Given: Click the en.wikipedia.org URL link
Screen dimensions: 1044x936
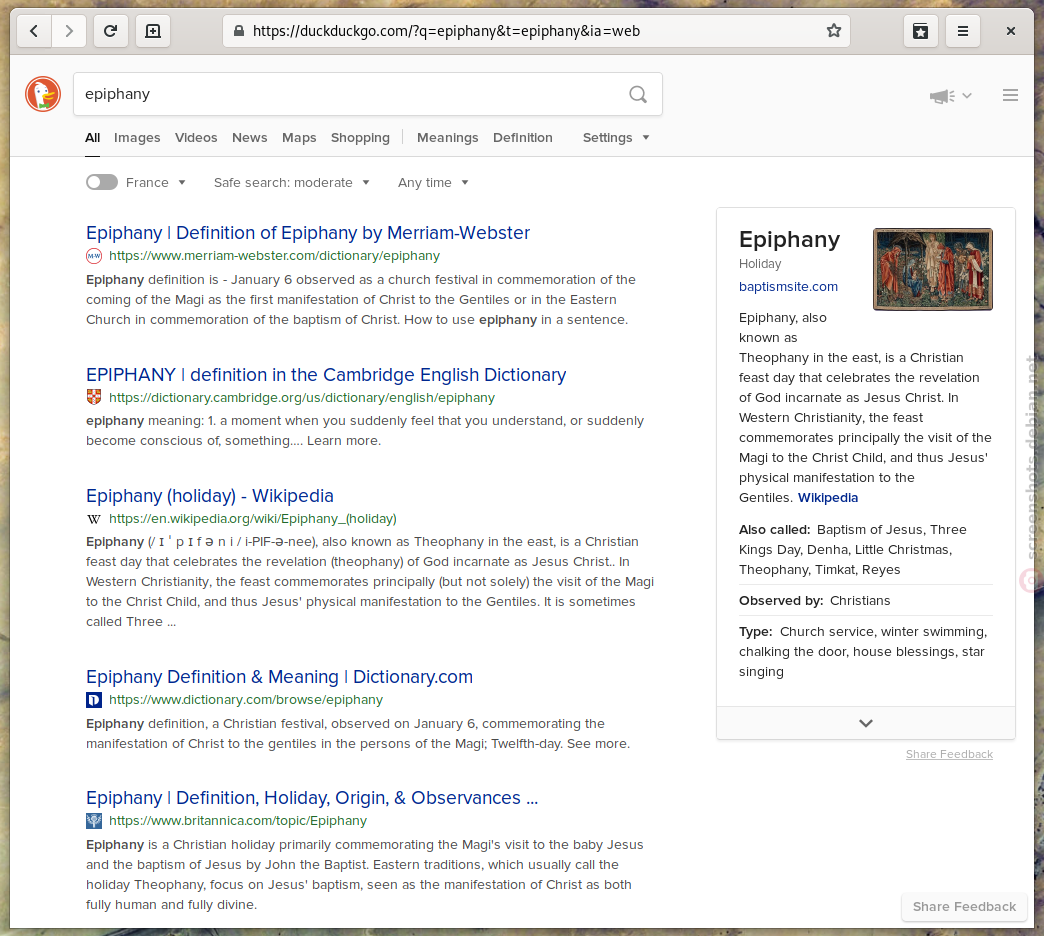Looking at the screenshot, I should coord(253,519).
